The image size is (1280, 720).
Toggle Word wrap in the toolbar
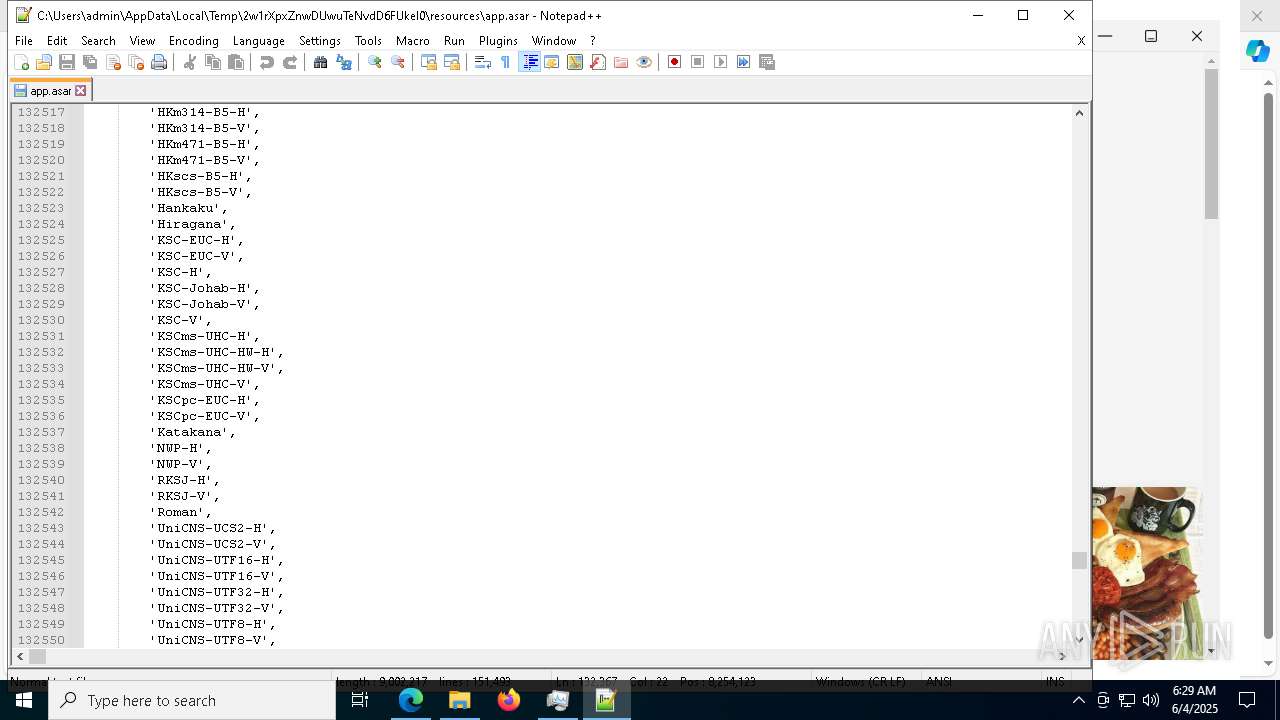tap(483, 62)
